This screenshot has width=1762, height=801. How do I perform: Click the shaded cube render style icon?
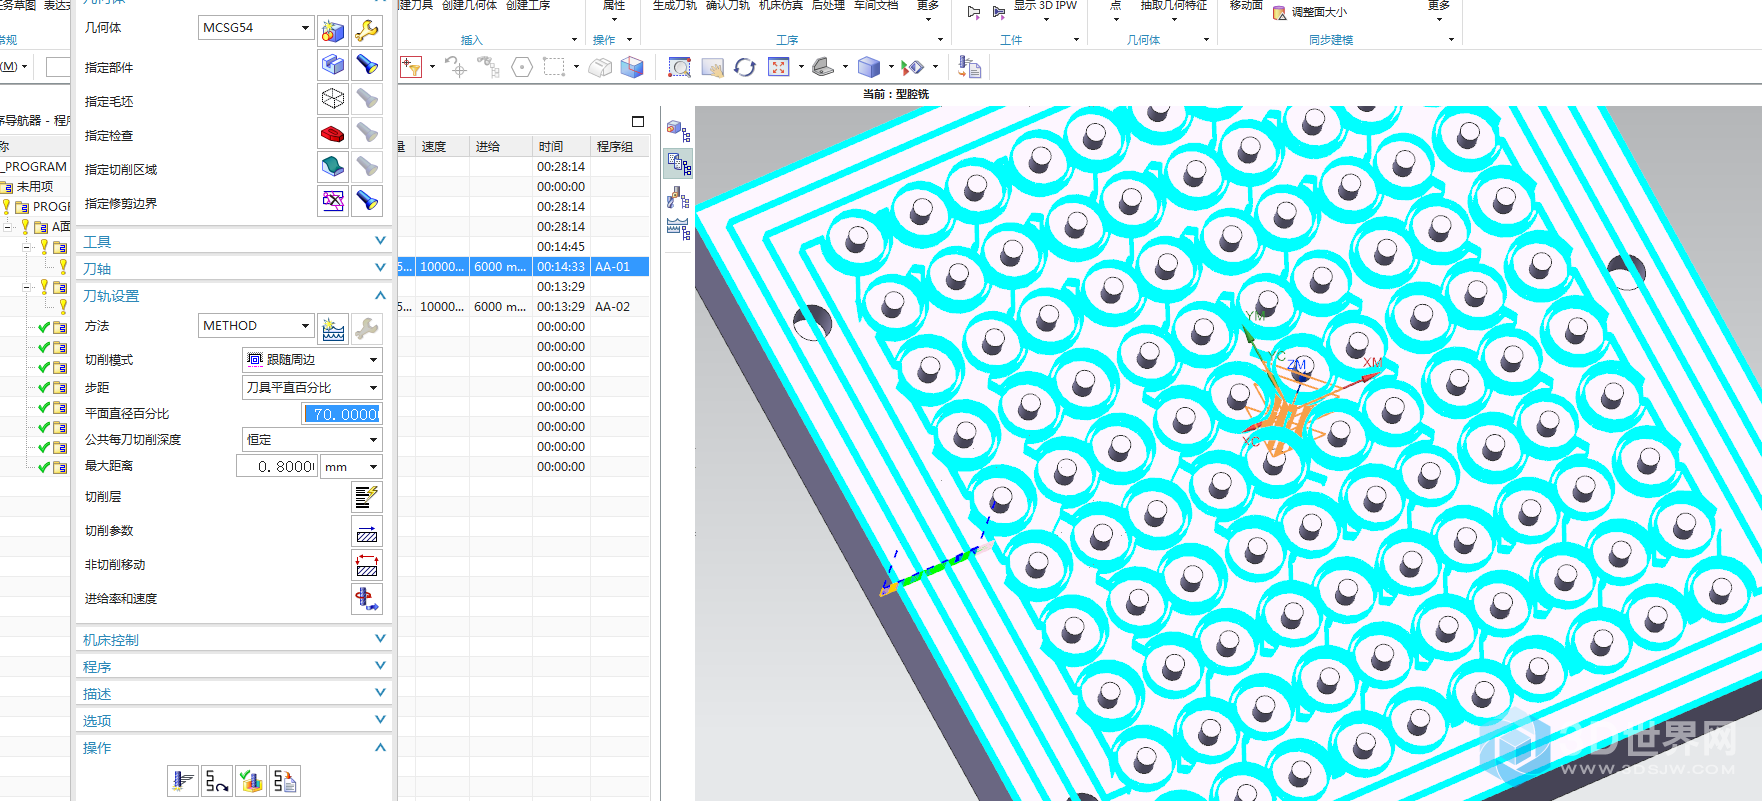point(869,67)
